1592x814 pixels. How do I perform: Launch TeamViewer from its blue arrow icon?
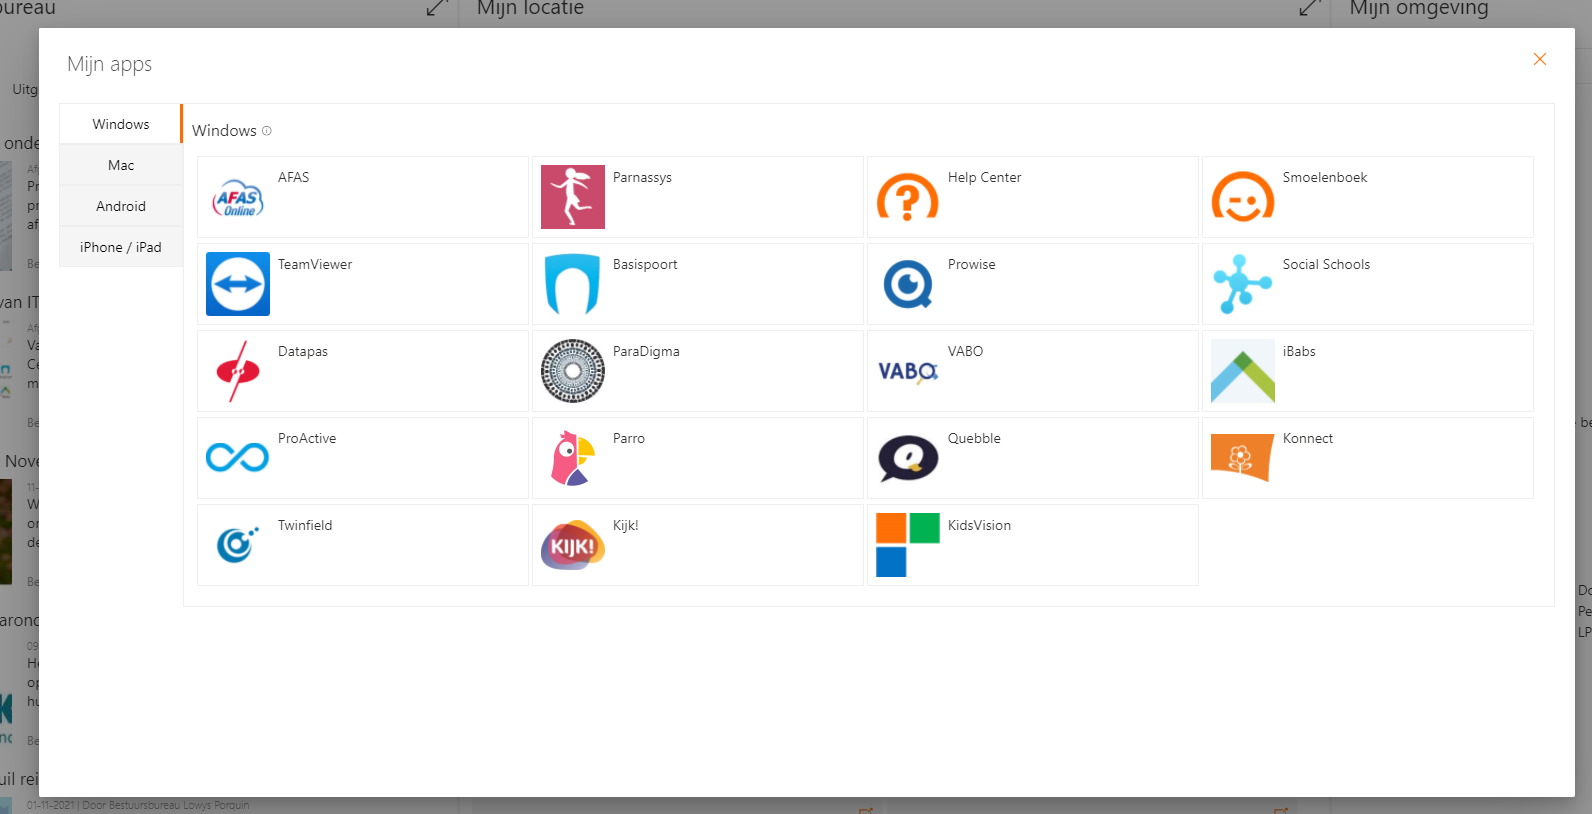tap(238, 284)
